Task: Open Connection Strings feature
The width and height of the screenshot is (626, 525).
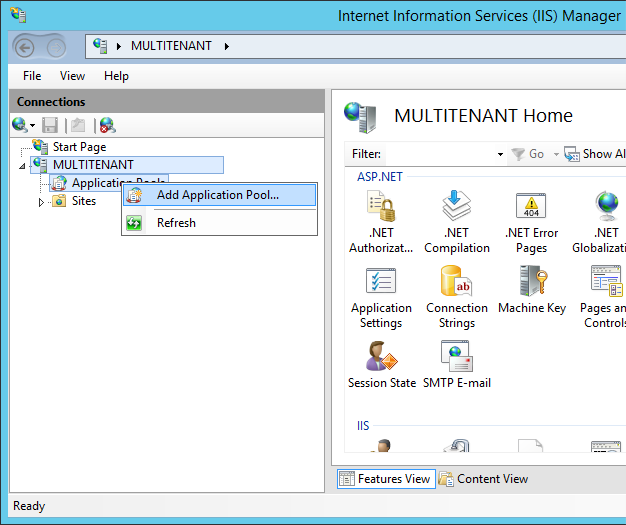Action: click(x=457, y=297)
